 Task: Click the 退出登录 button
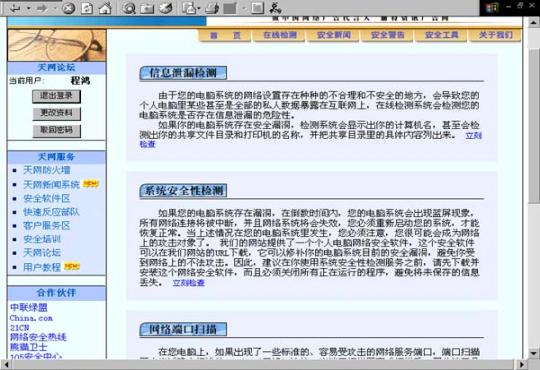[56, 96]
